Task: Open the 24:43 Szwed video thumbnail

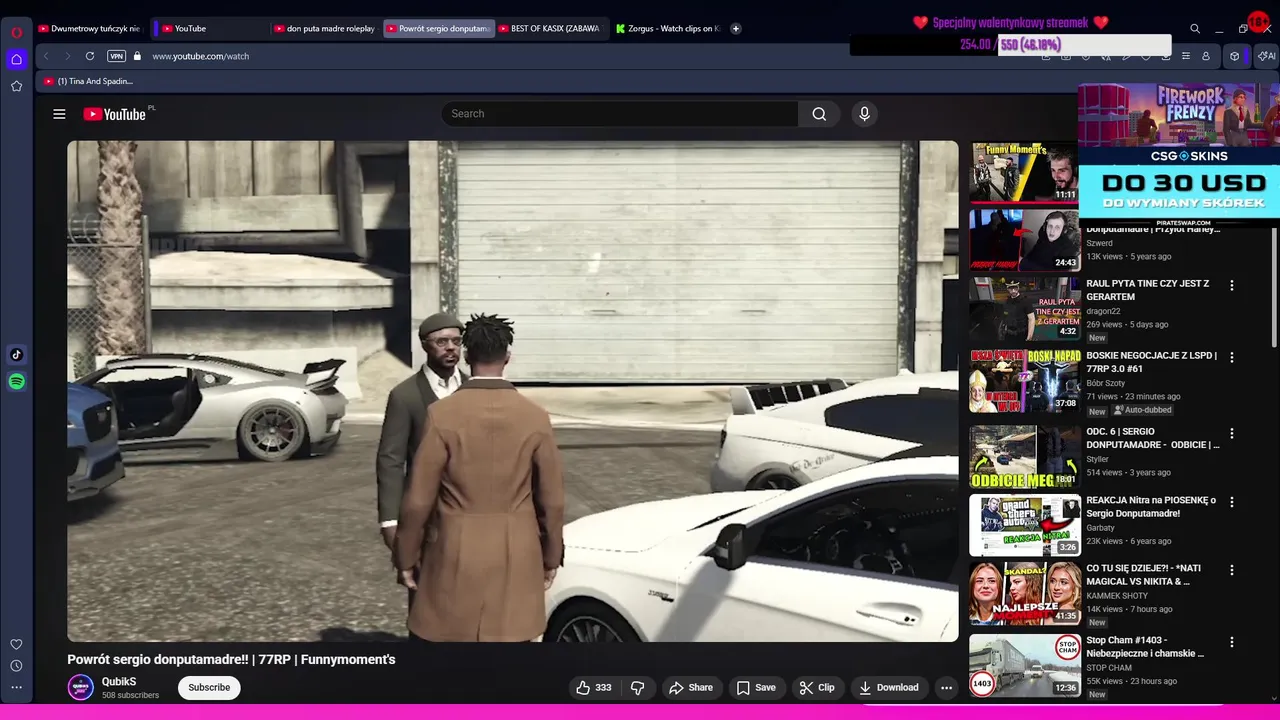Action: tap(1024, 240)
